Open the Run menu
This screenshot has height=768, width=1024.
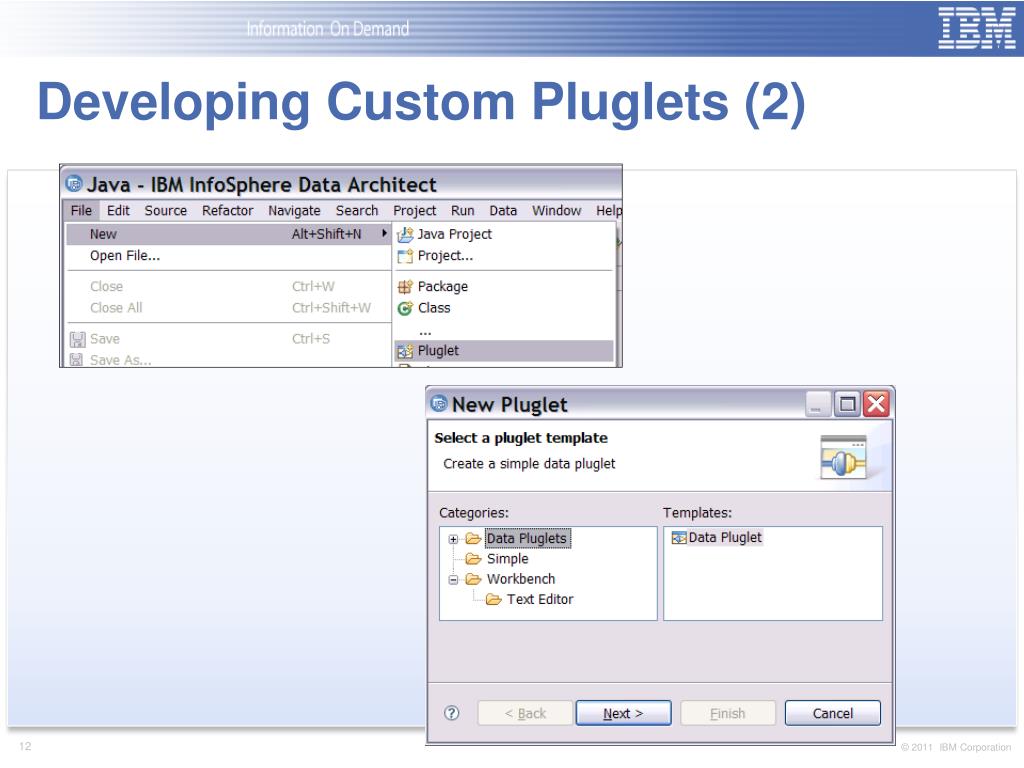[x=463, y=211]
